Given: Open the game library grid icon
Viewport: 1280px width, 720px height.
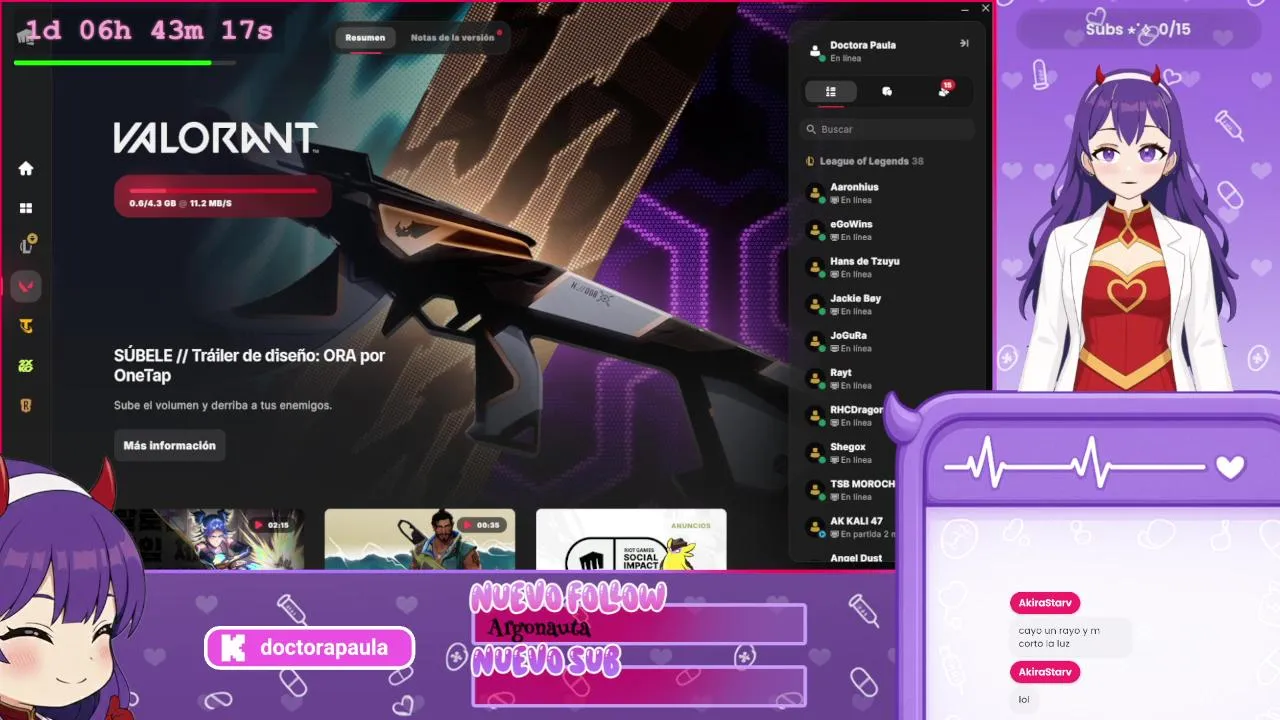Looking at the screenshot, I should pos(26,208).
